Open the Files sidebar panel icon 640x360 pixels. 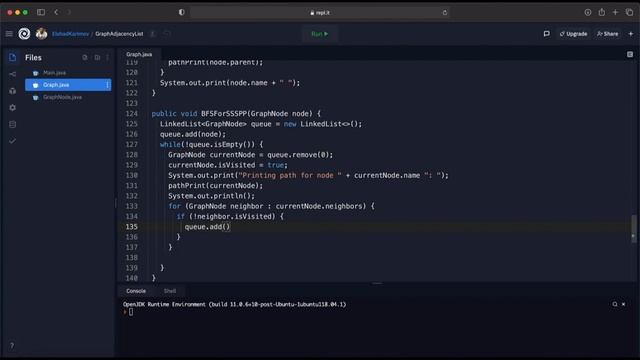click(13, 58)
